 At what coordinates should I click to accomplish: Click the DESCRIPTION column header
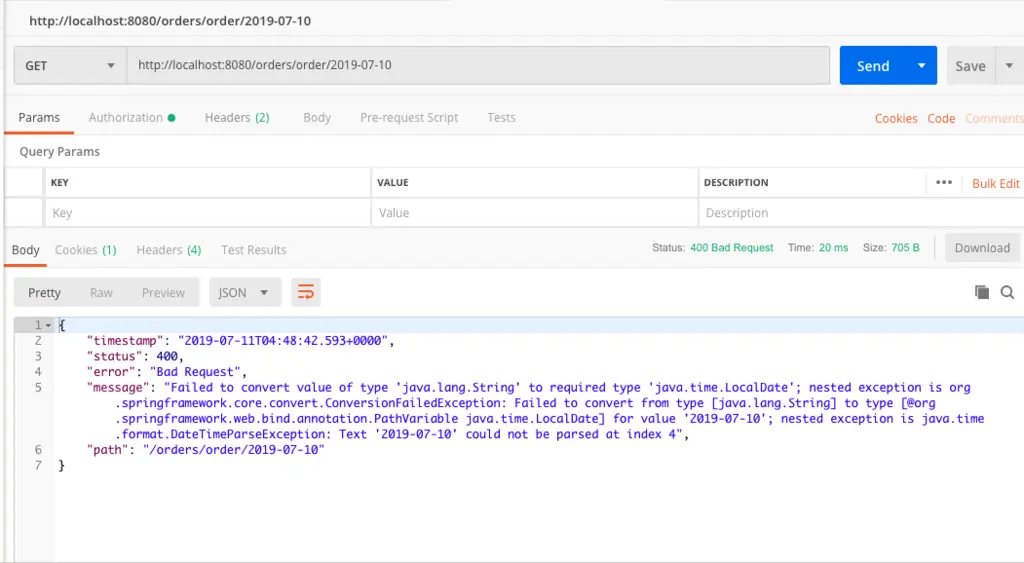[x=736, y=182]
